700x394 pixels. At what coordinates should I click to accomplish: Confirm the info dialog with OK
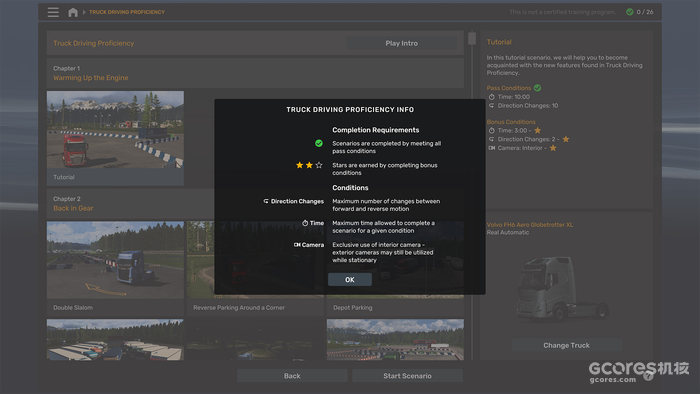pyautogui.click(x=350, y=280)
